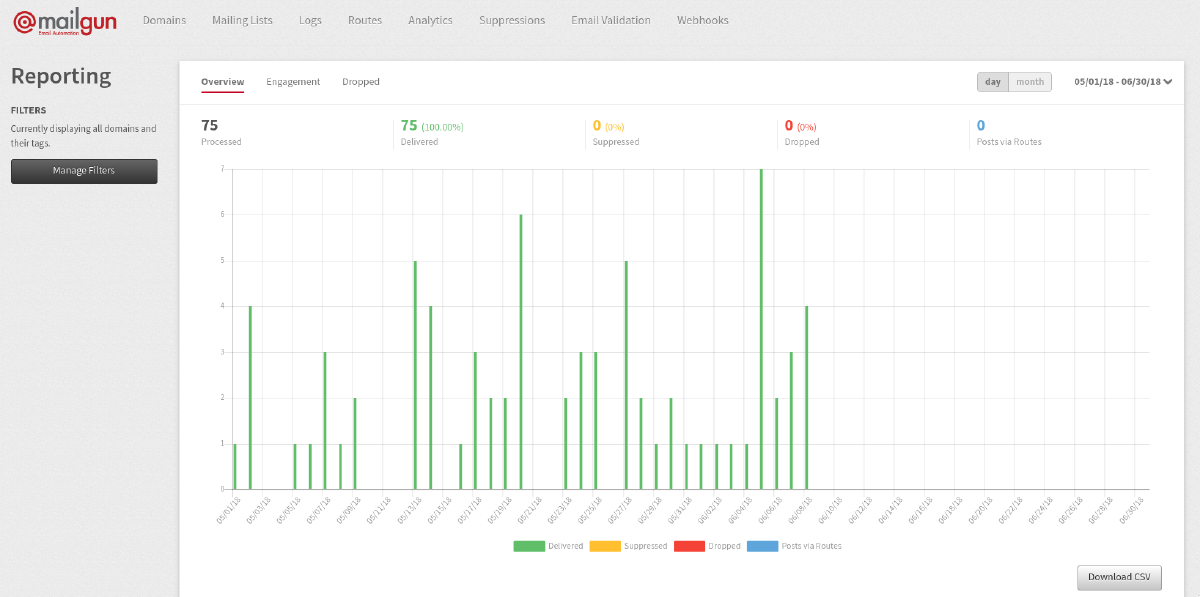Navigate to Routes
This screenshot has width=1200, height=597.
(365, 20)
